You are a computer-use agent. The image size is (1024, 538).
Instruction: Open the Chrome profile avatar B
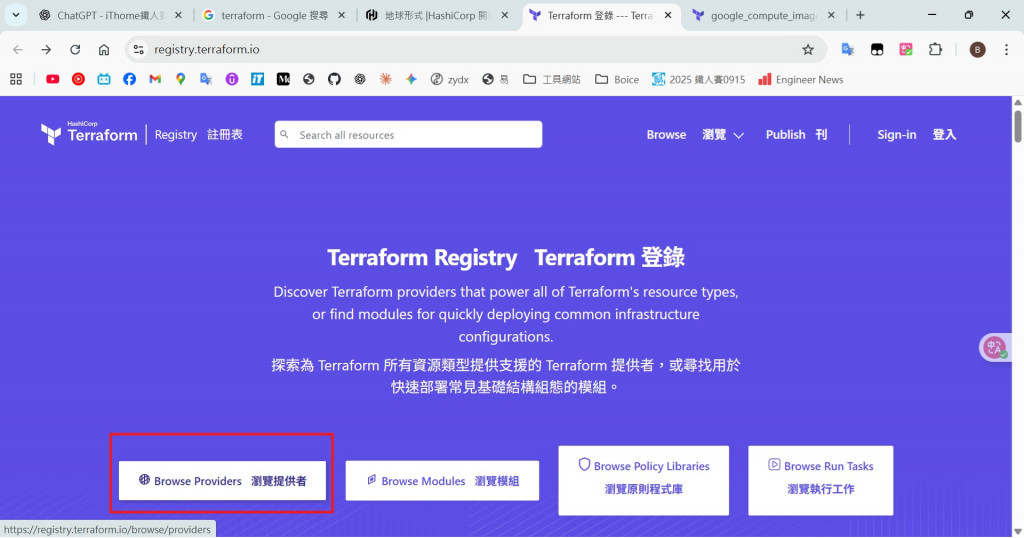(x=977, y=50)
